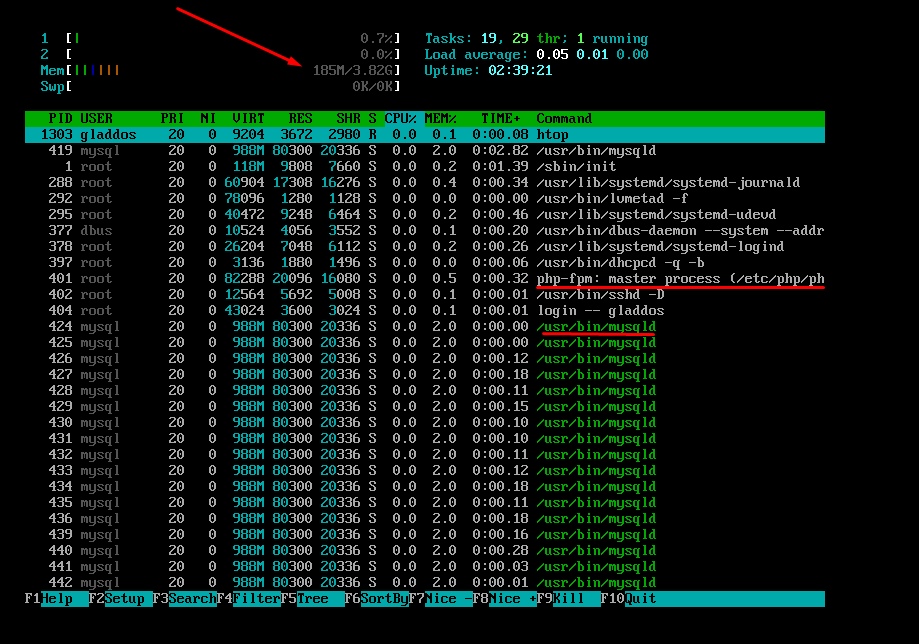The image size is (919, 644).
Task: Sort by the CPU% column header
Action: pos(400,118)
